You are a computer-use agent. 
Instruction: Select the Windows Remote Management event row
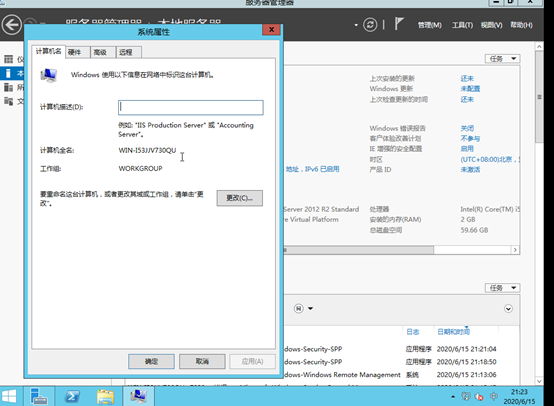401,375
